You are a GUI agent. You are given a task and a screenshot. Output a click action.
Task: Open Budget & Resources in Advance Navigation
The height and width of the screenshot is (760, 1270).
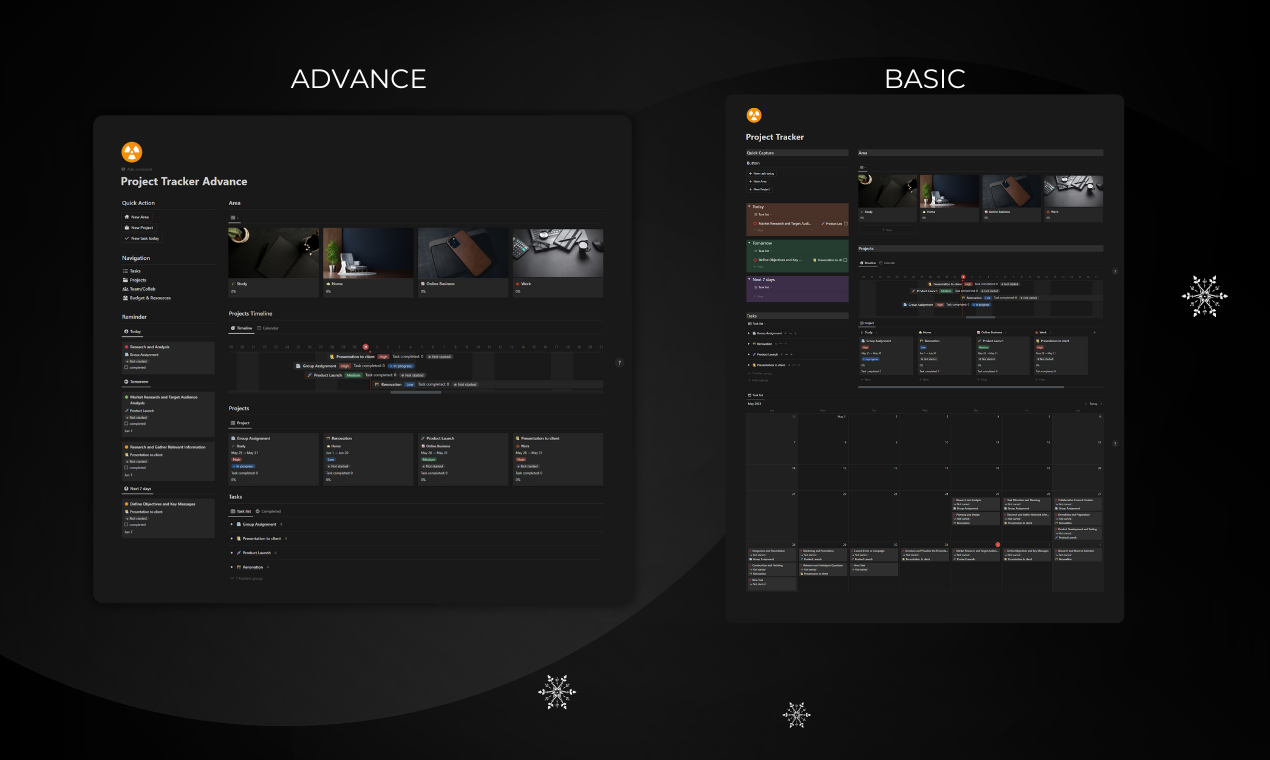(146, 297)
